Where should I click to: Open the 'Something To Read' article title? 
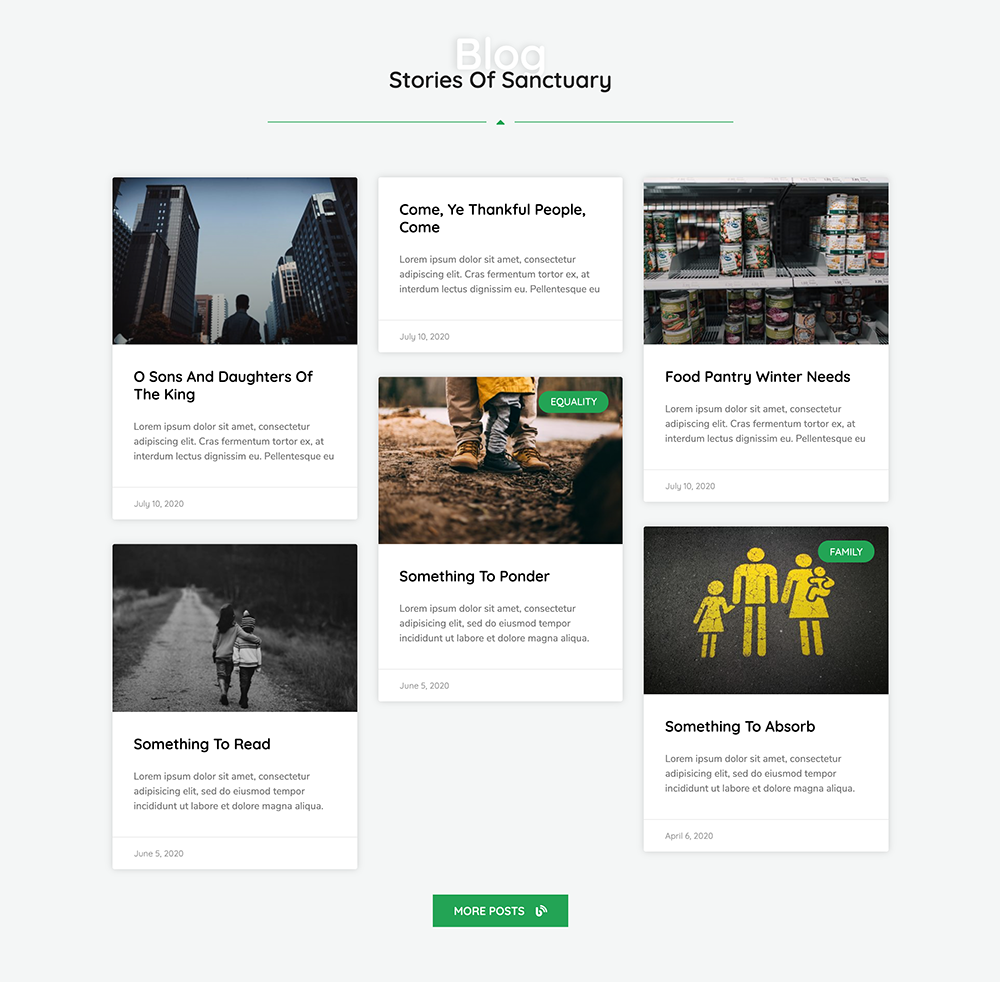pyautogui.click(x=202, y=744)
